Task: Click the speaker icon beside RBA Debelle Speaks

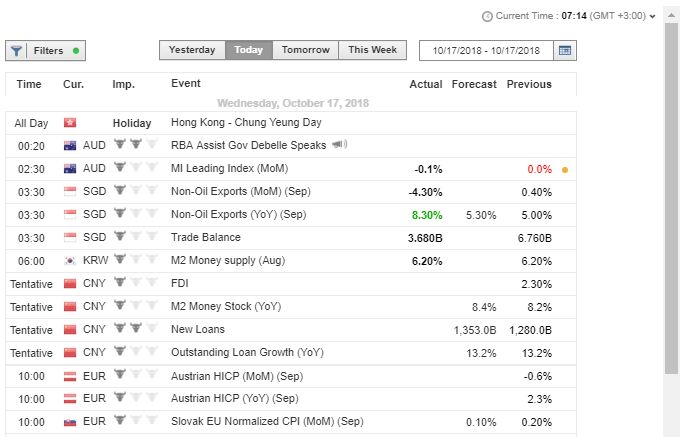Action: point(340,145)
